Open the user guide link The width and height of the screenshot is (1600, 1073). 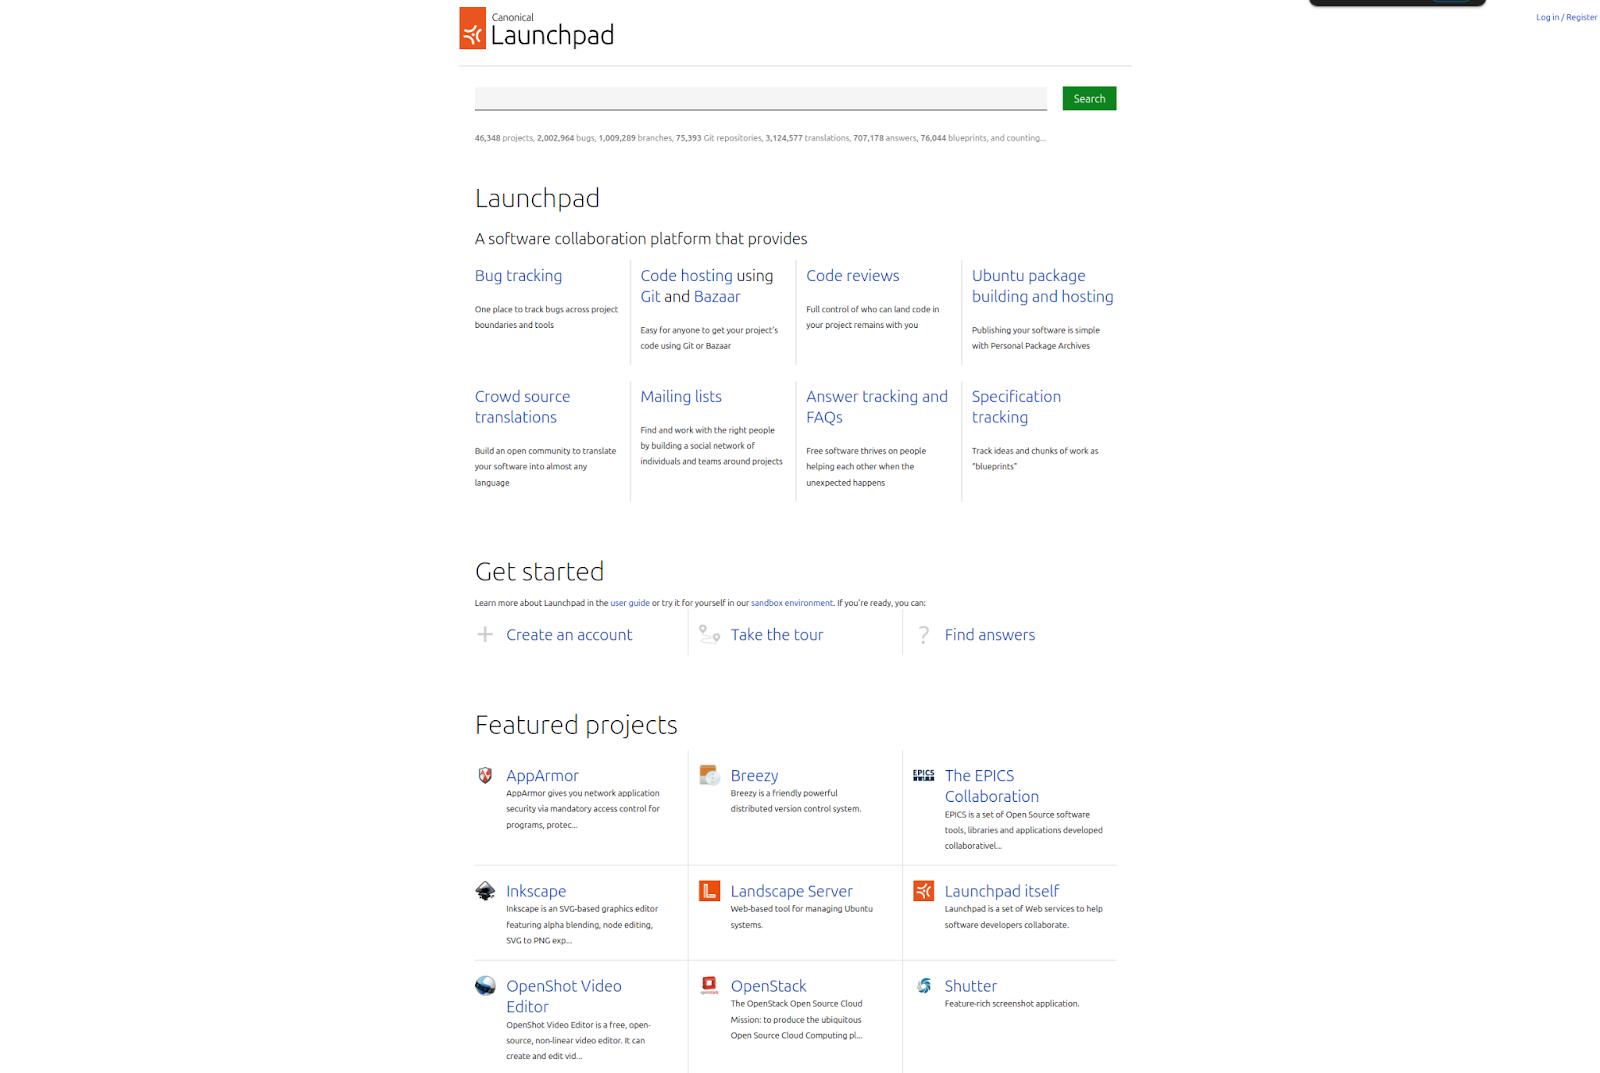pyautogui.click(x=630, y=603)
